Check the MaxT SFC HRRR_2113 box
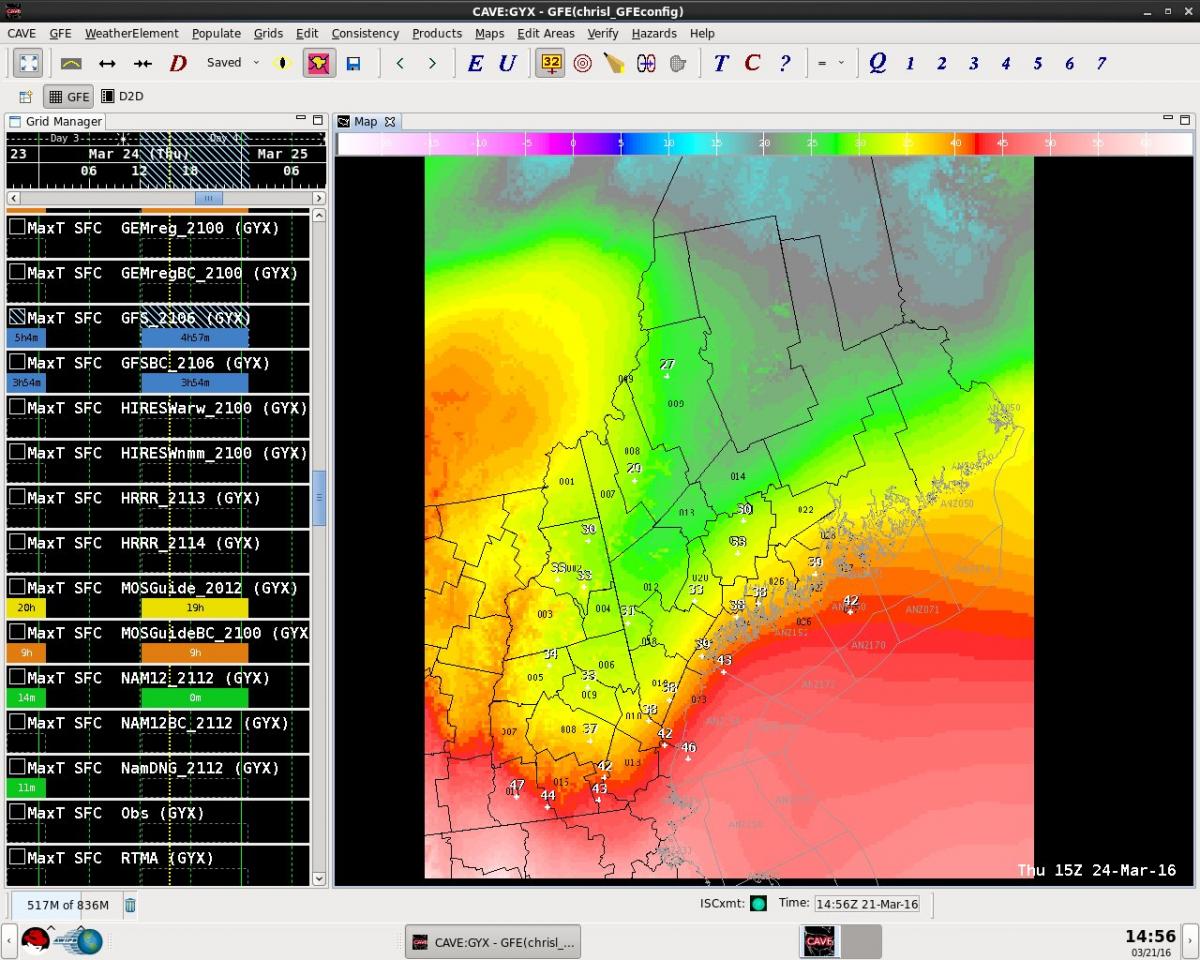Viewport: 1200px width, 960px height. [x=17, y=497]
